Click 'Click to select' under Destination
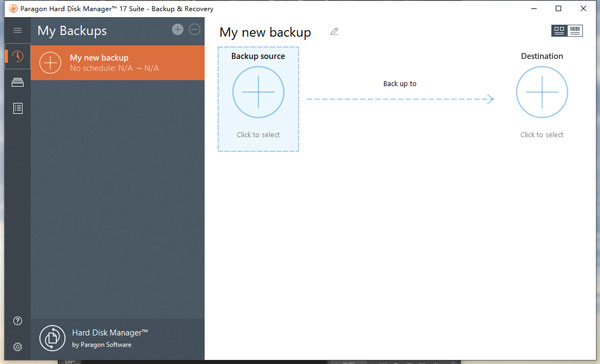600x364 pixels. tap(542, 135)
